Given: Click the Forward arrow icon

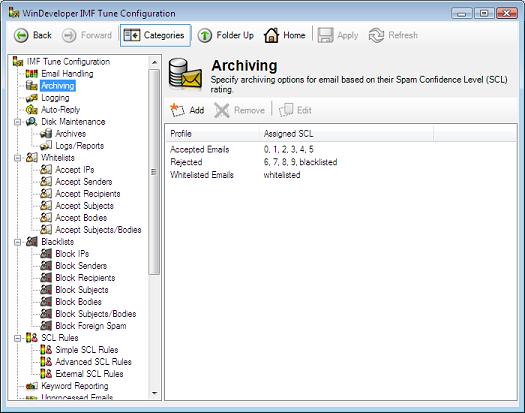Looking at the screenshot, I should tap(69, 36).
